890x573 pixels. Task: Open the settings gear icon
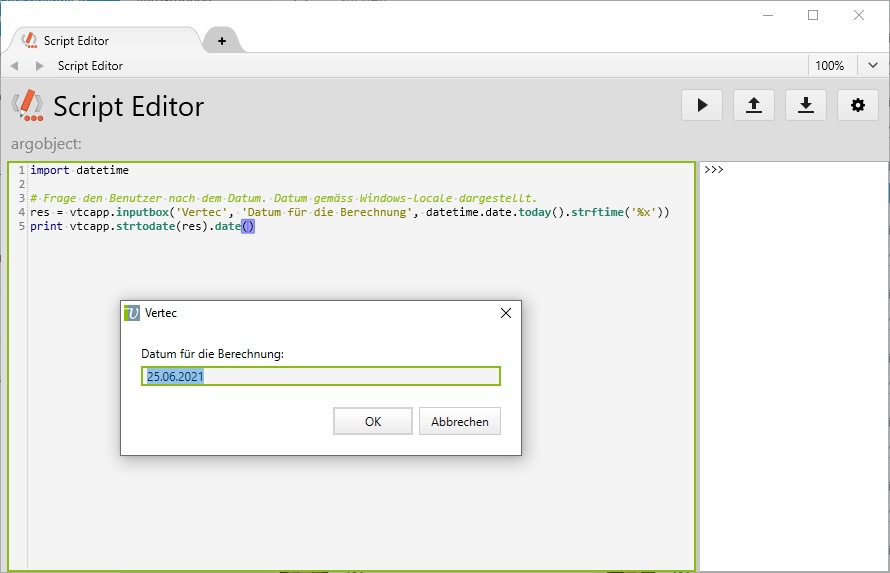tap(857, 105)
